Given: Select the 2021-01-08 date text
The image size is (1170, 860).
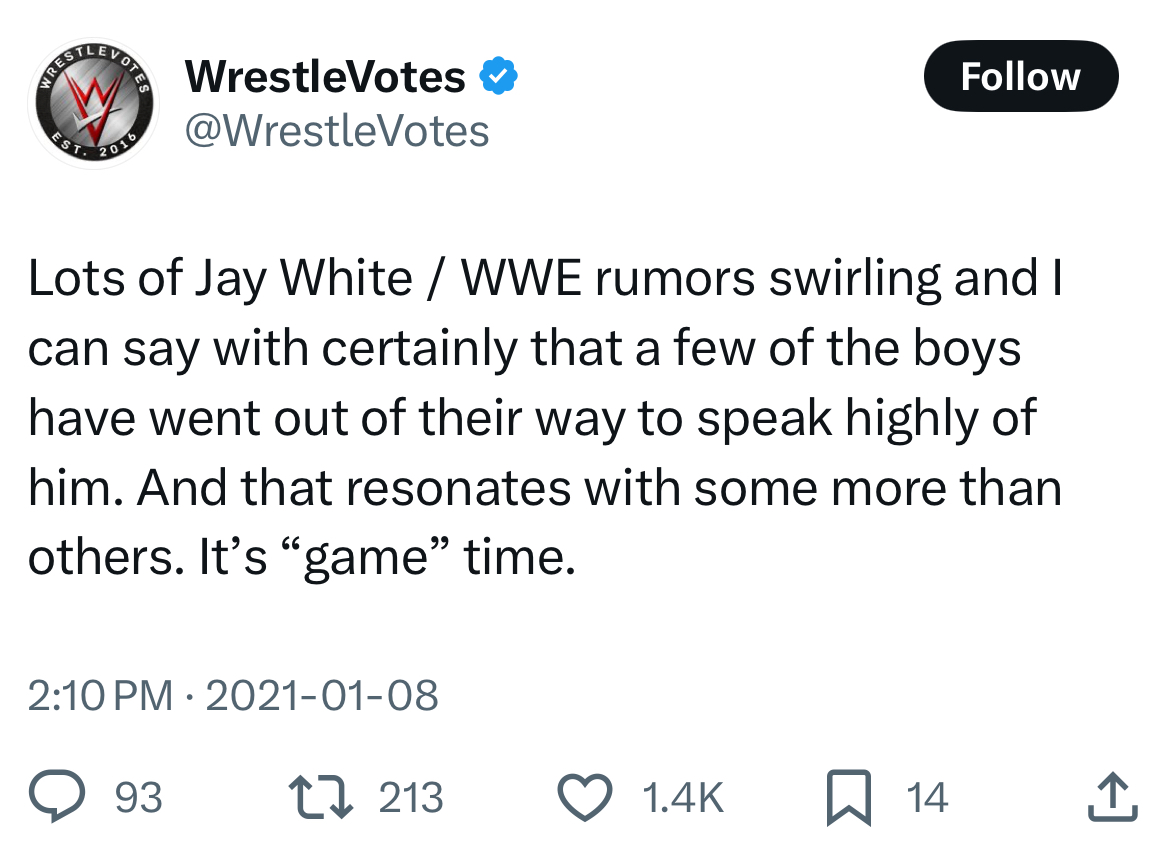Looking at the screenshot, I should (320, 695).
